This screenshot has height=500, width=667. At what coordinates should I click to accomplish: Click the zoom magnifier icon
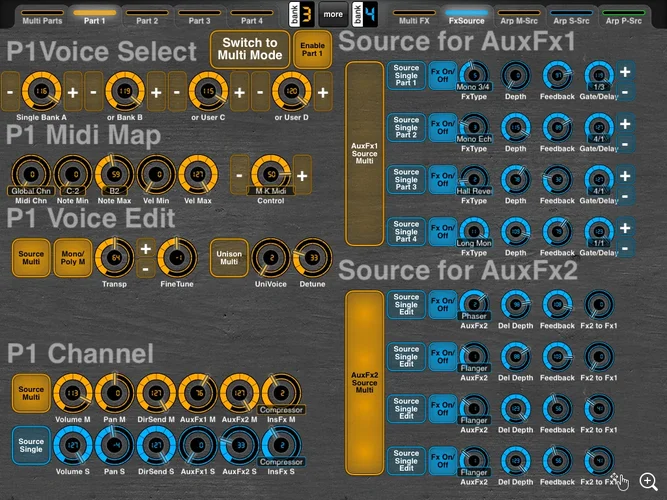click(x=648, y=481)
